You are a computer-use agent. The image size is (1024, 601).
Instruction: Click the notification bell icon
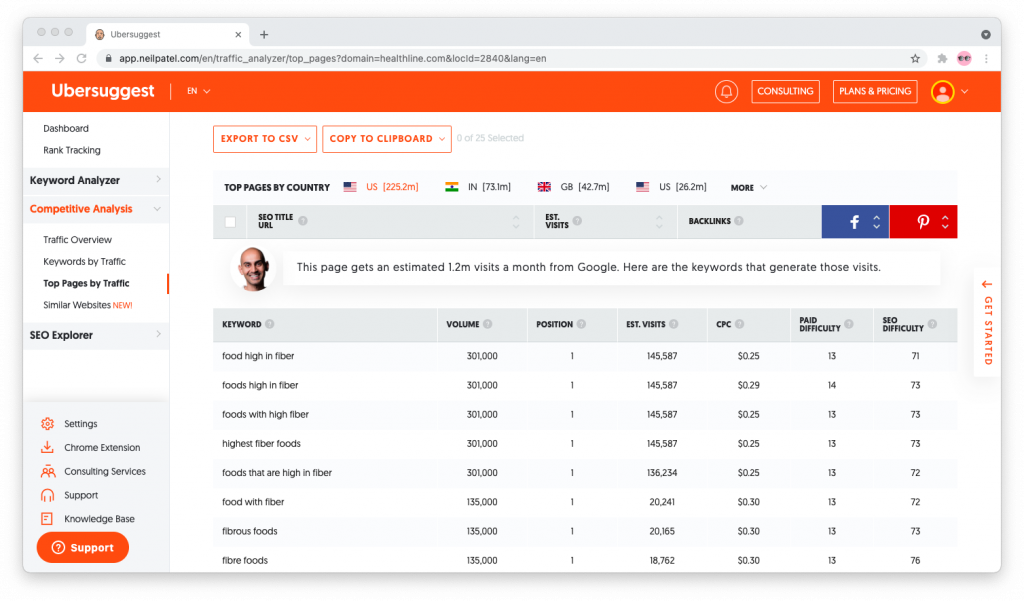coord(726,91)
